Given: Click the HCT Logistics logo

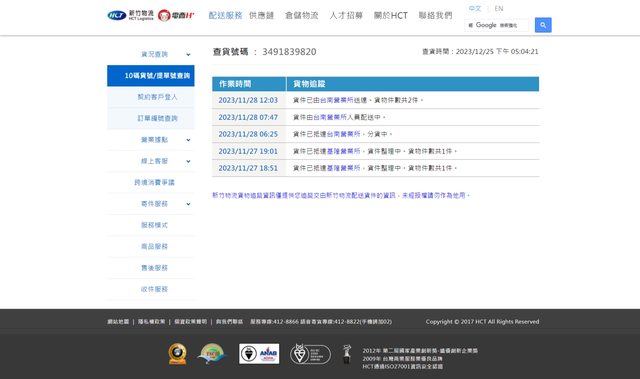Looking at the screenshot, I should coord(130,16).
